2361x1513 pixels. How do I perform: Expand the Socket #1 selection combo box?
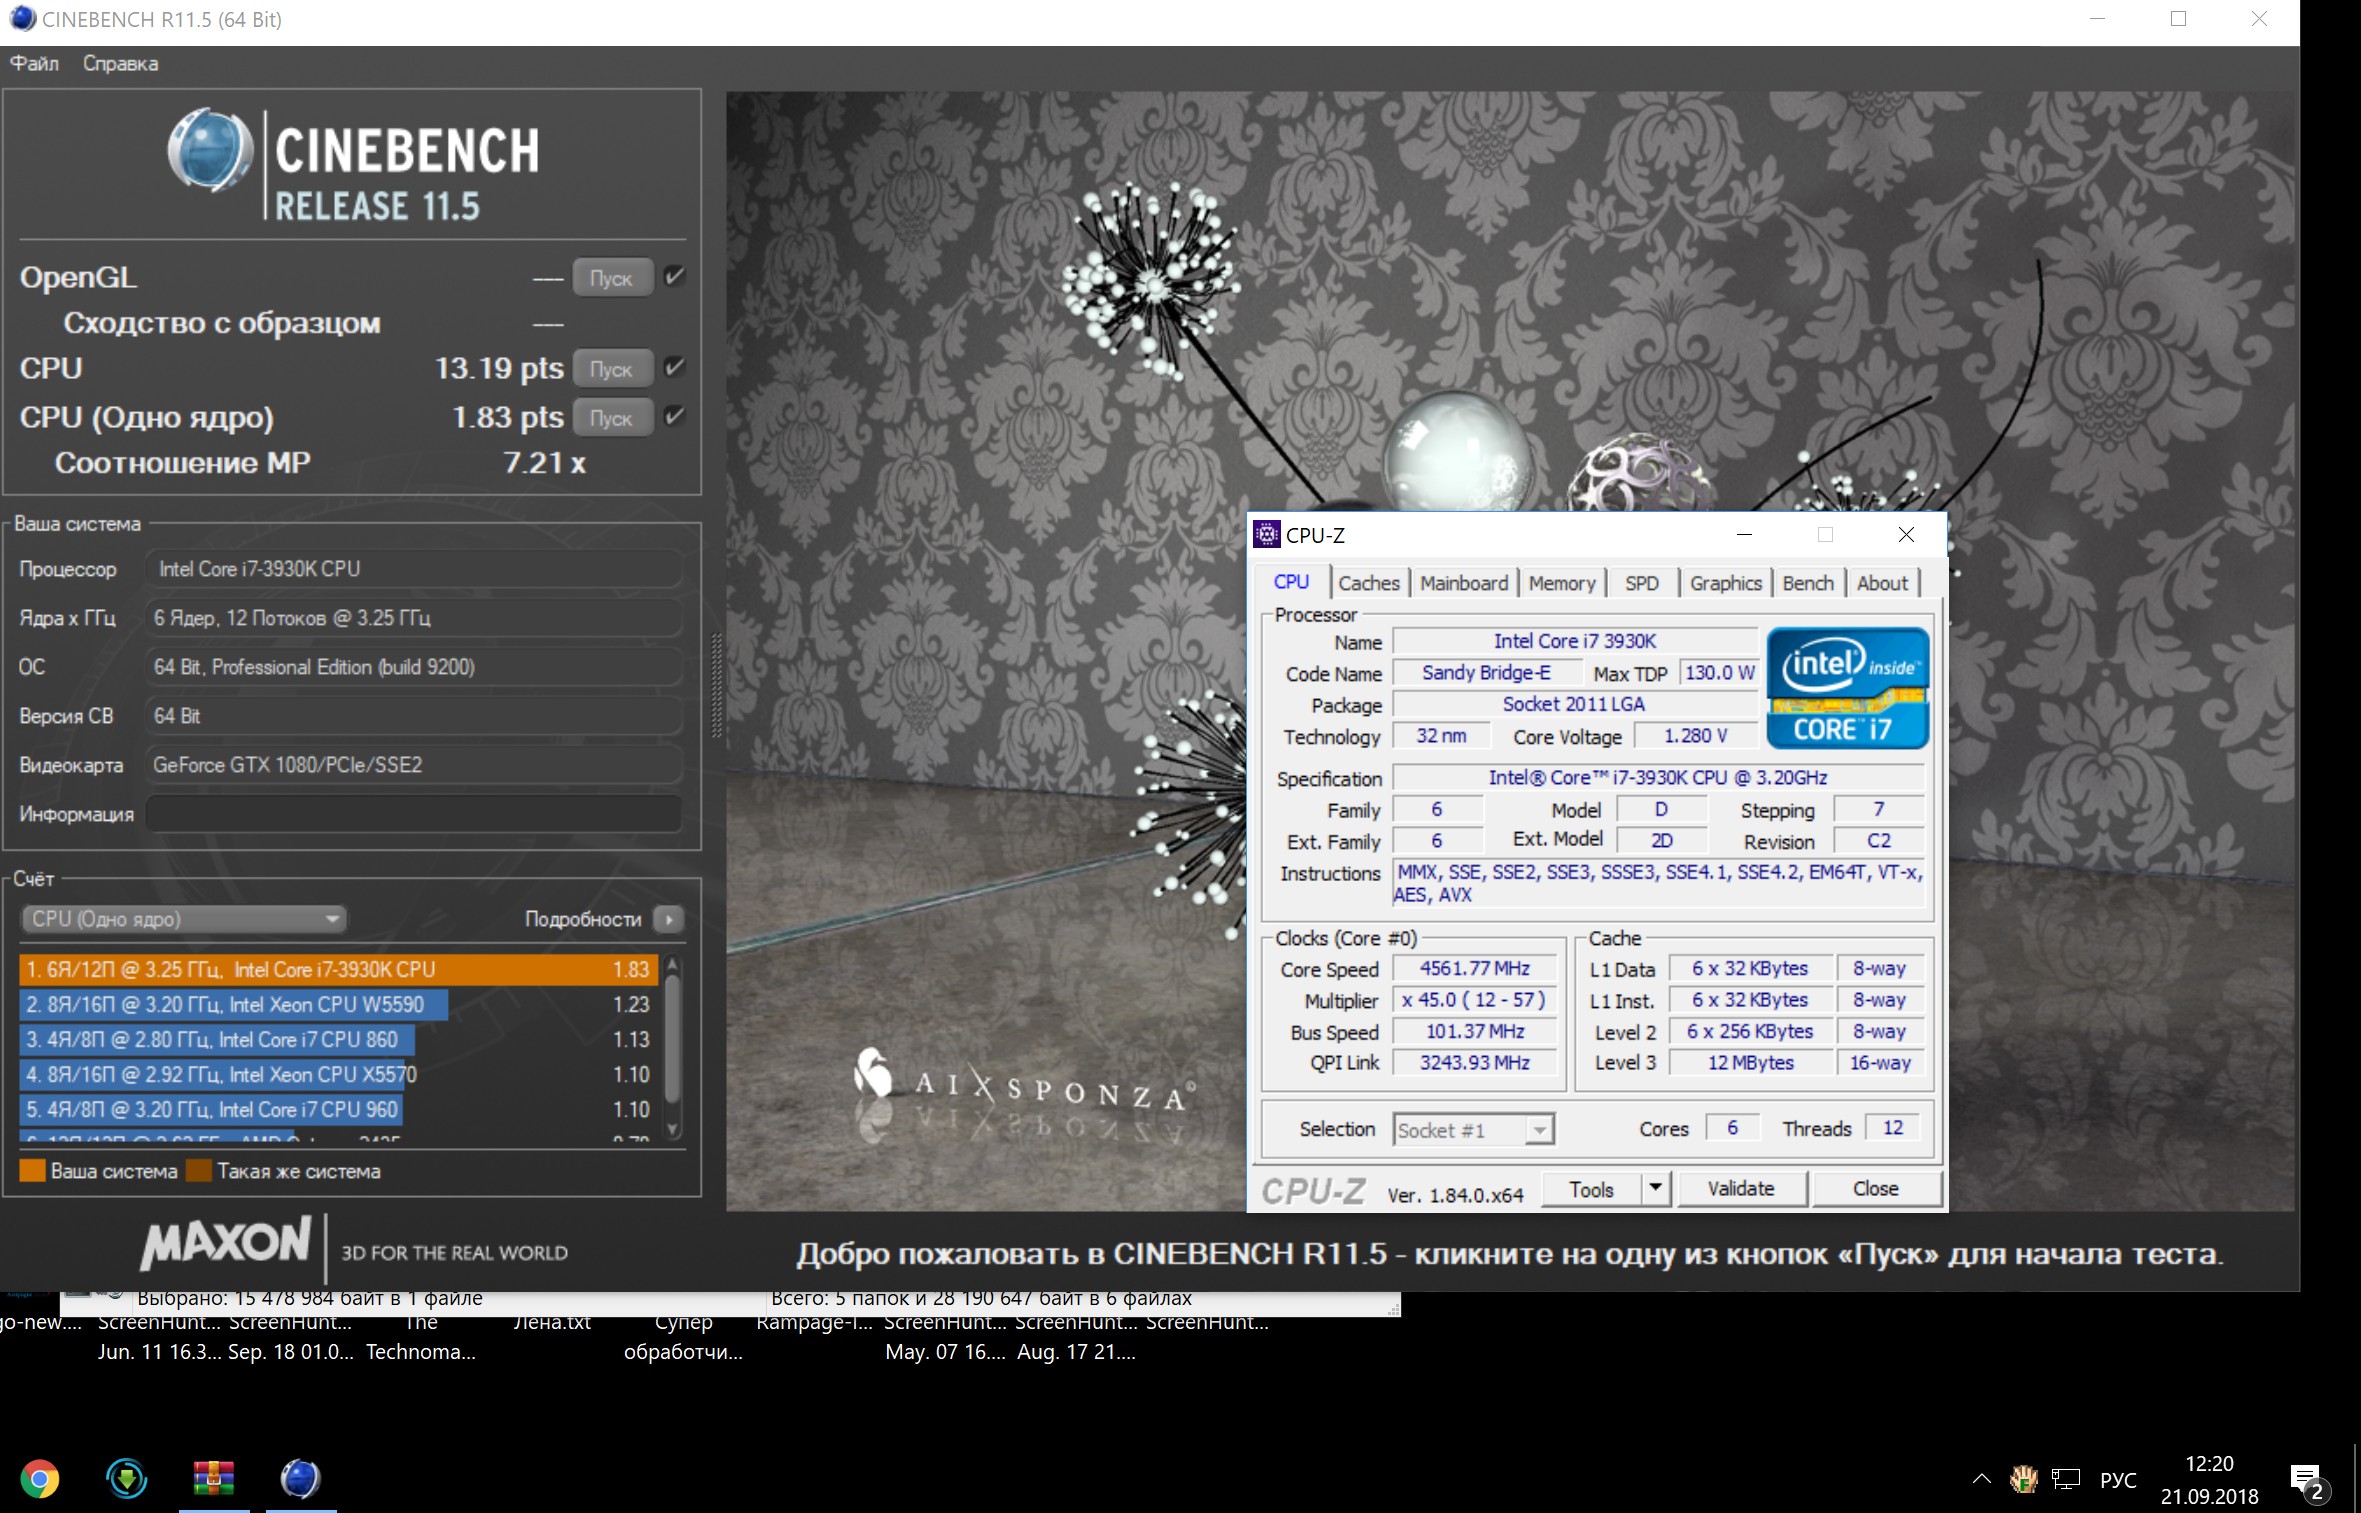click(1539, 1130)
